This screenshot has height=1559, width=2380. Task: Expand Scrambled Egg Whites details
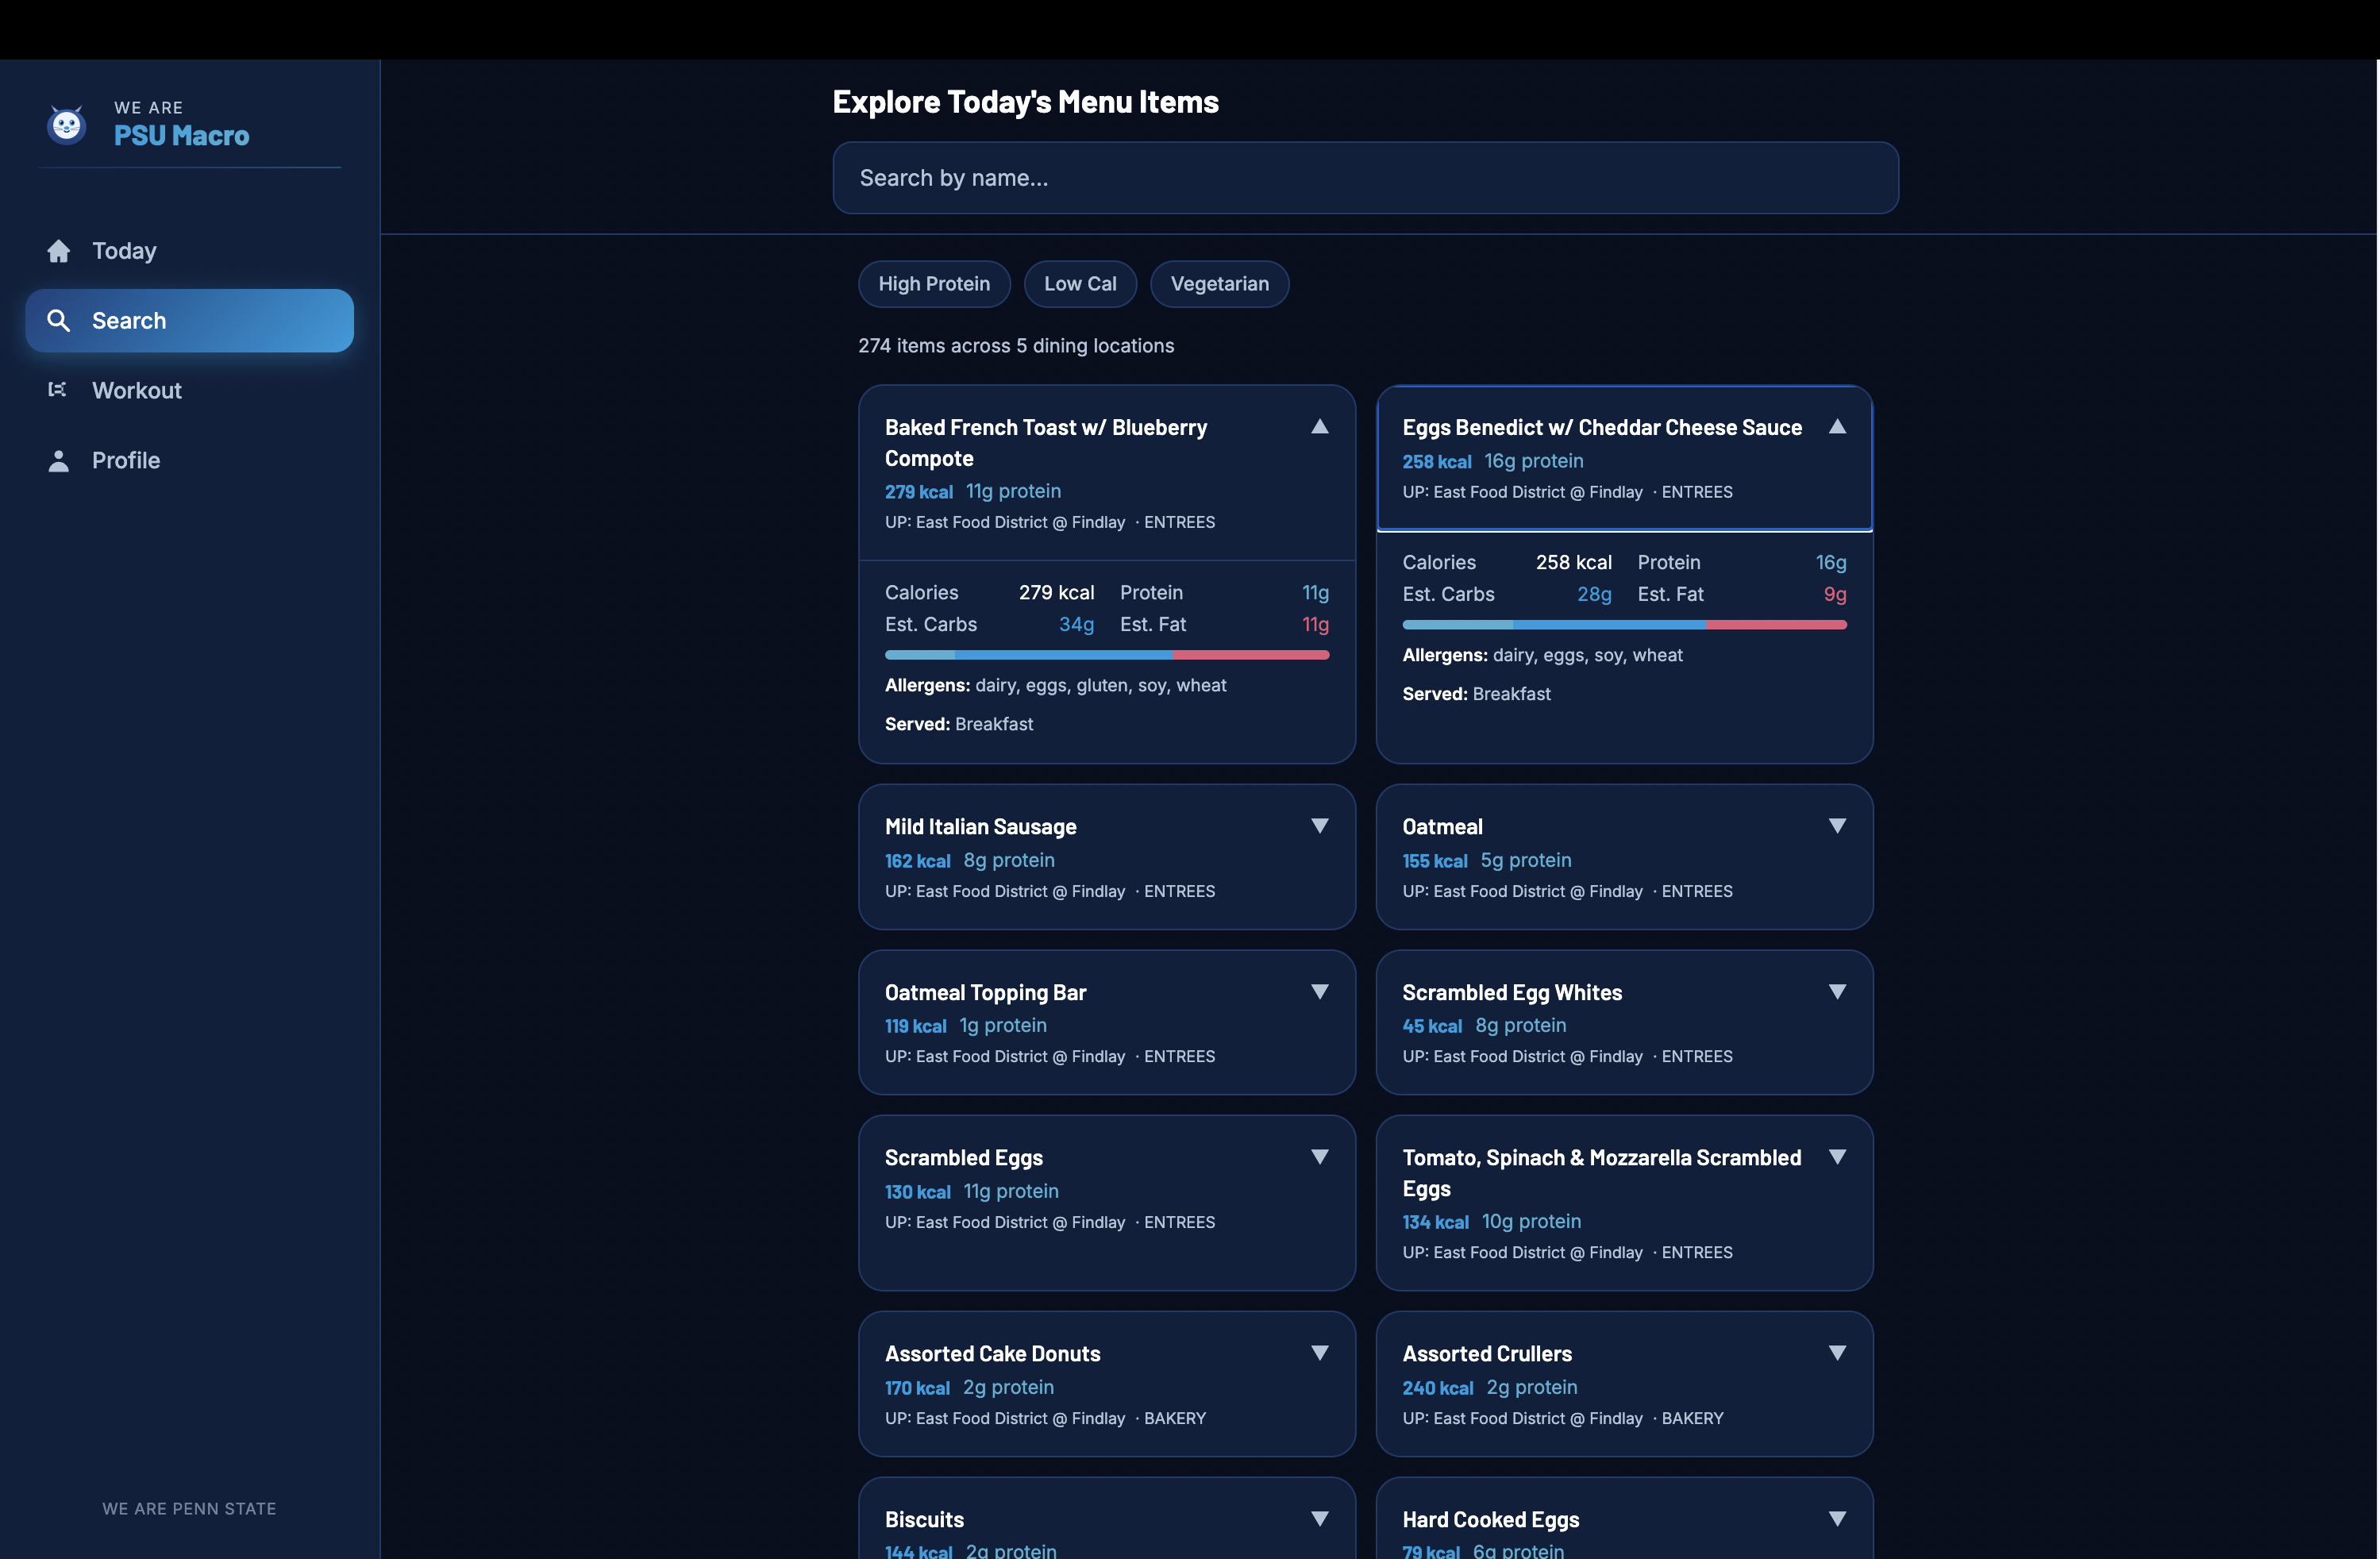(x=1836, y=992)
